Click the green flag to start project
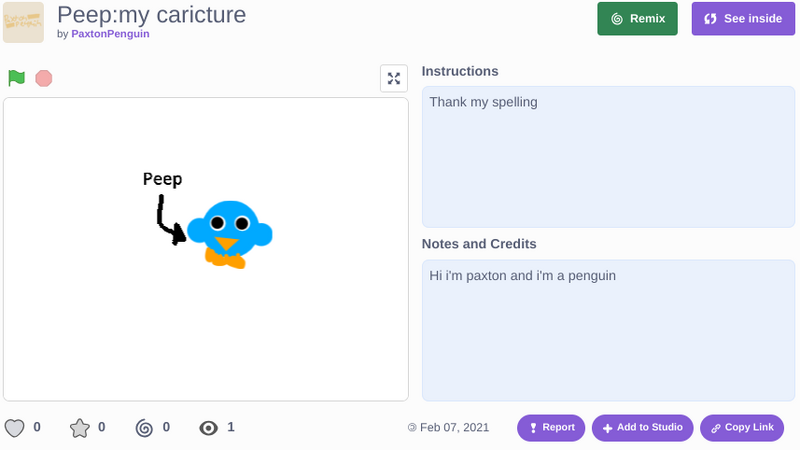 pyautogui.click(x=16, y=78)
